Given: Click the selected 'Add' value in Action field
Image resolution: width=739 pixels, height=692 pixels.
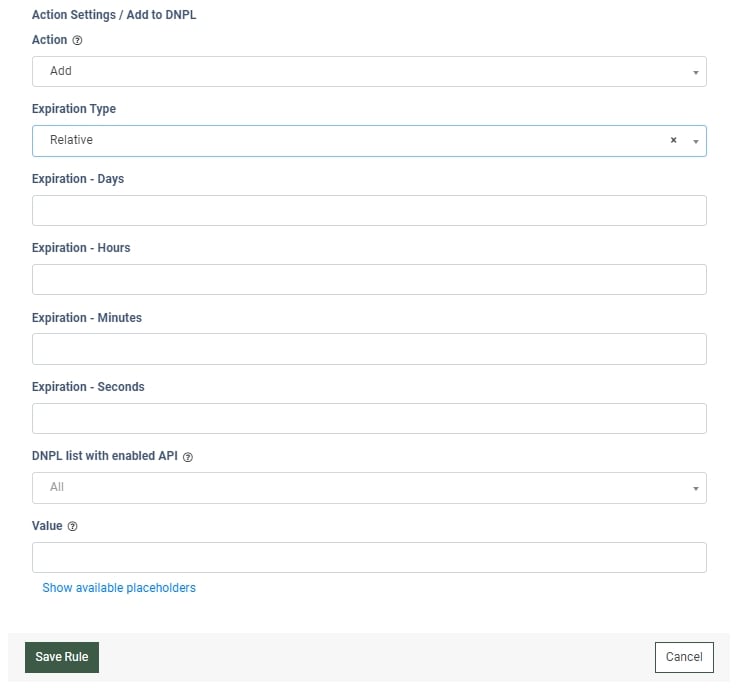Looking at the screenshot, I should (61, 71).
